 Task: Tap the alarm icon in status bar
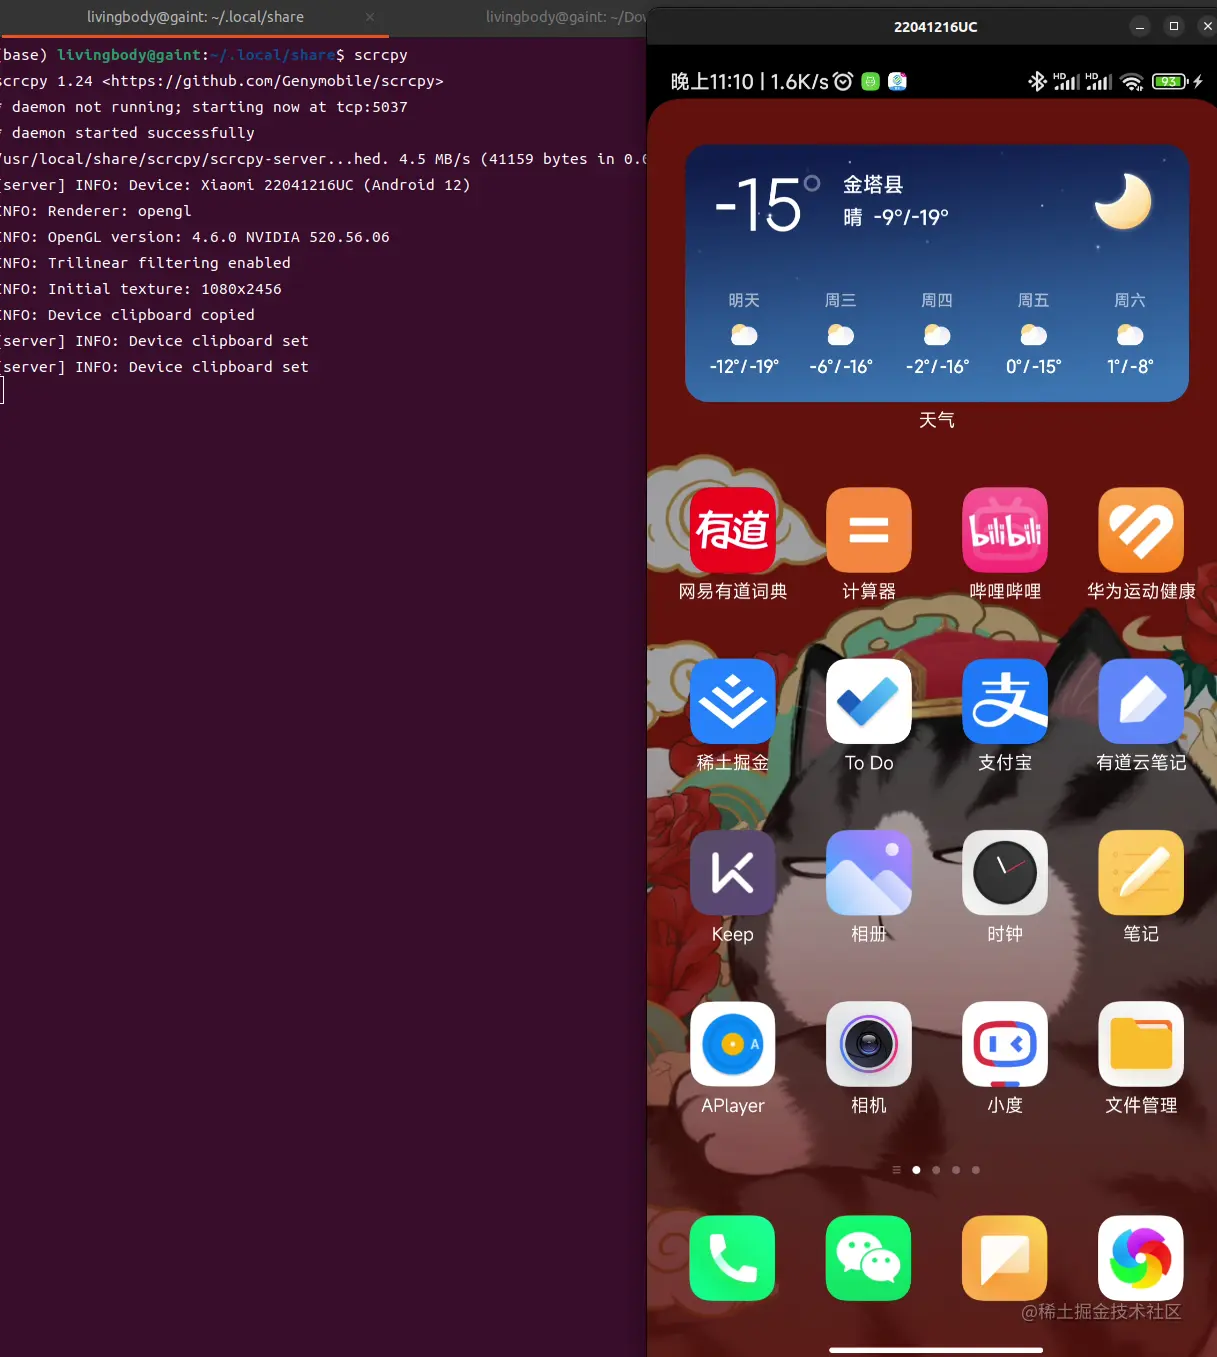click(843, 81)
